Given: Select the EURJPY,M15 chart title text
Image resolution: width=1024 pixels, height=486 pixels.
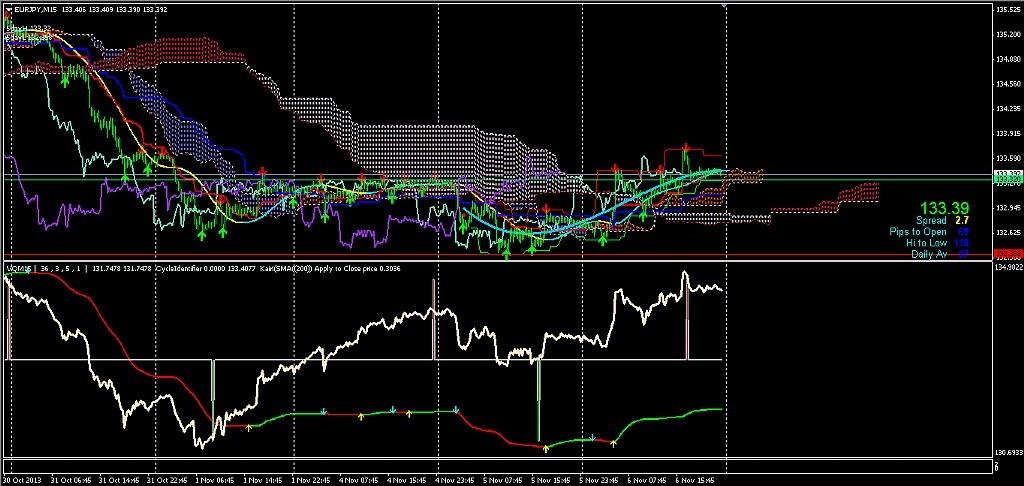Looking at the screenshot, I should click(36, 10).
